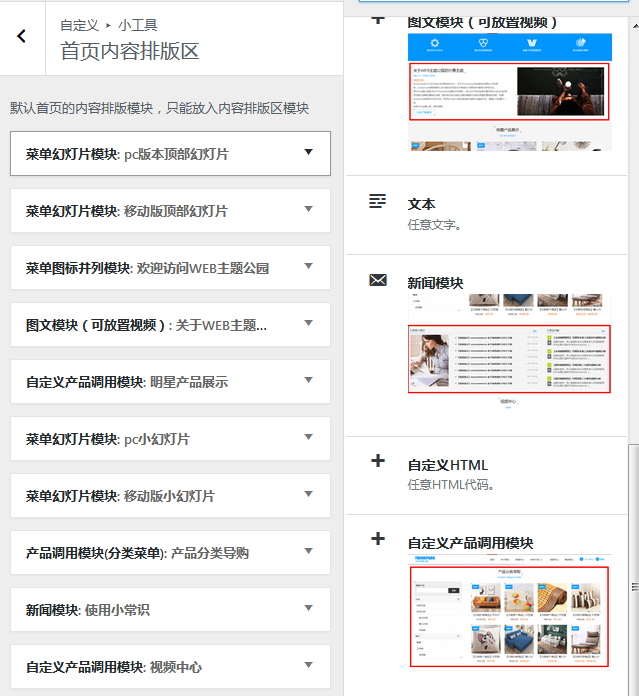Expand the pc版本顶部幻灯片 widget arrow
639x696 pixels.
coord(308,152)
